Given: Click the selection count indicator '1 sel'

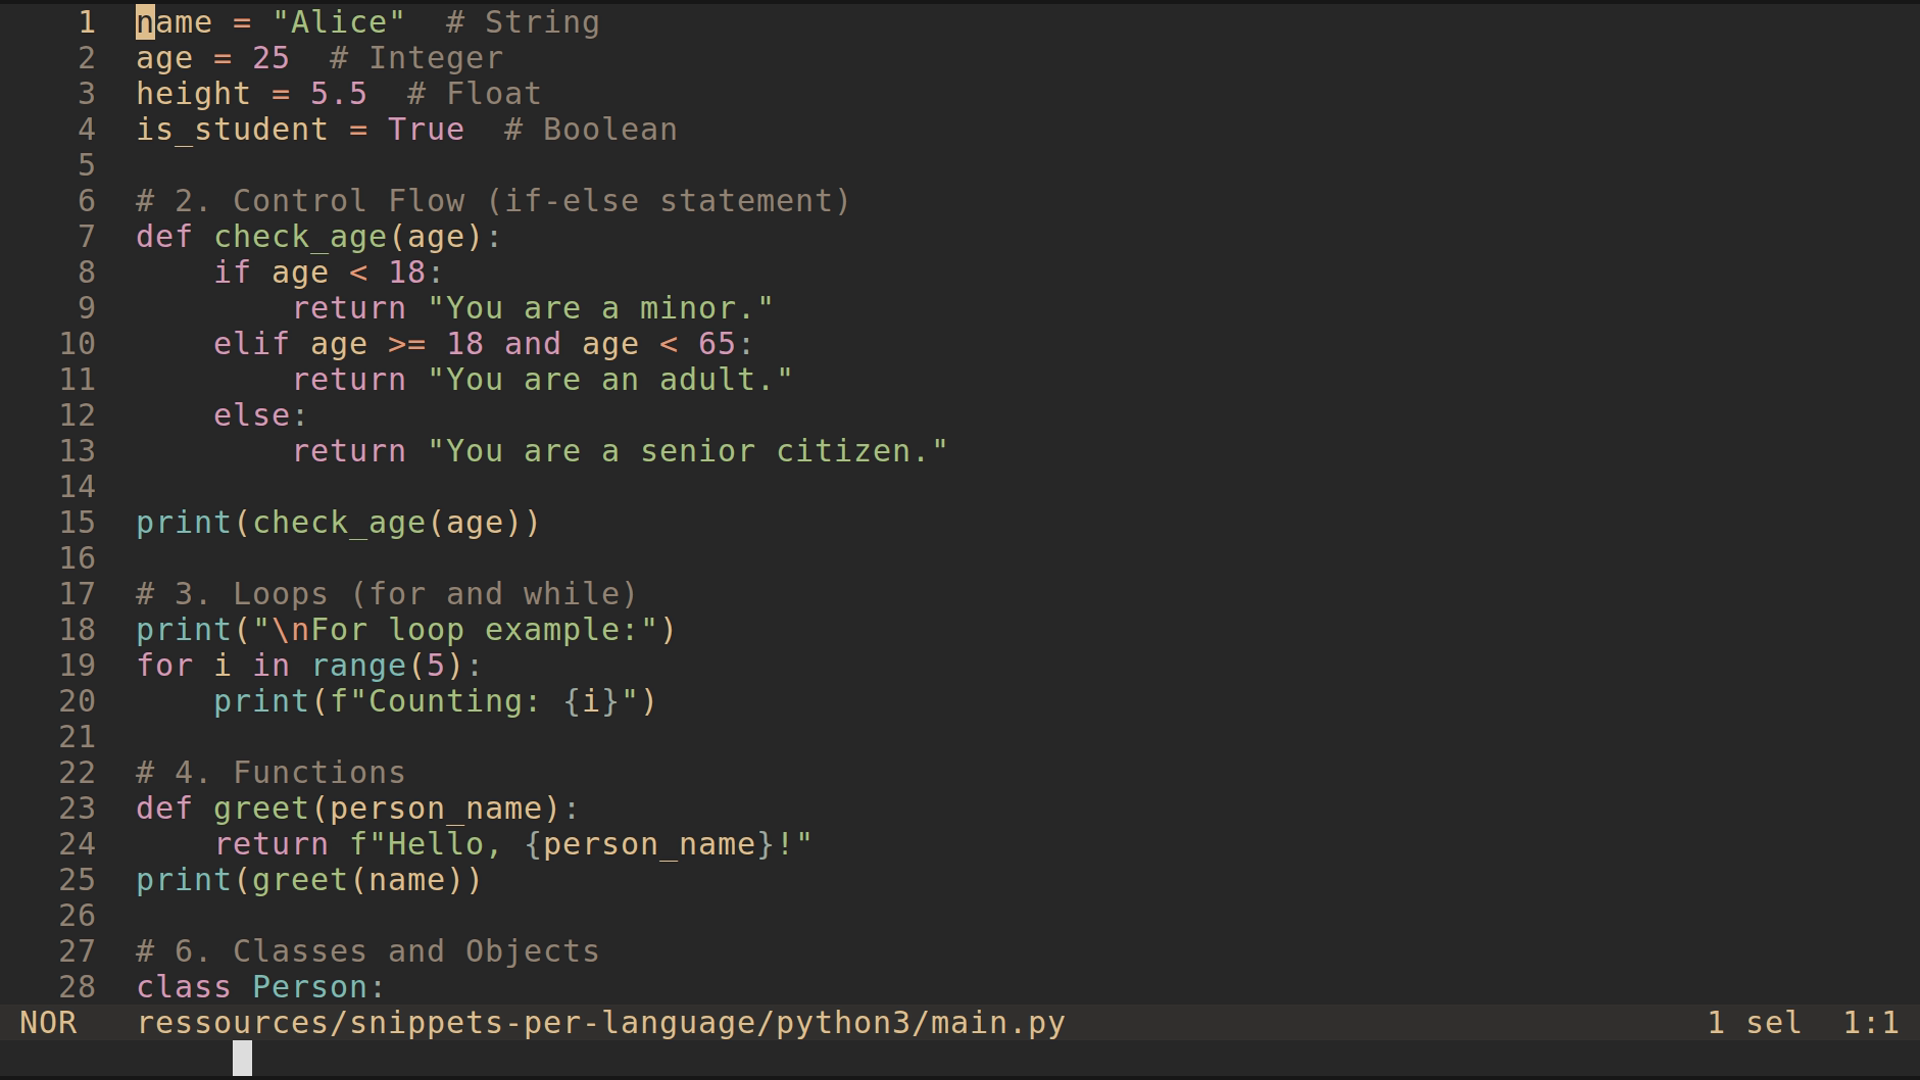Looking at the screenshot, I should pos(1753,1022).
